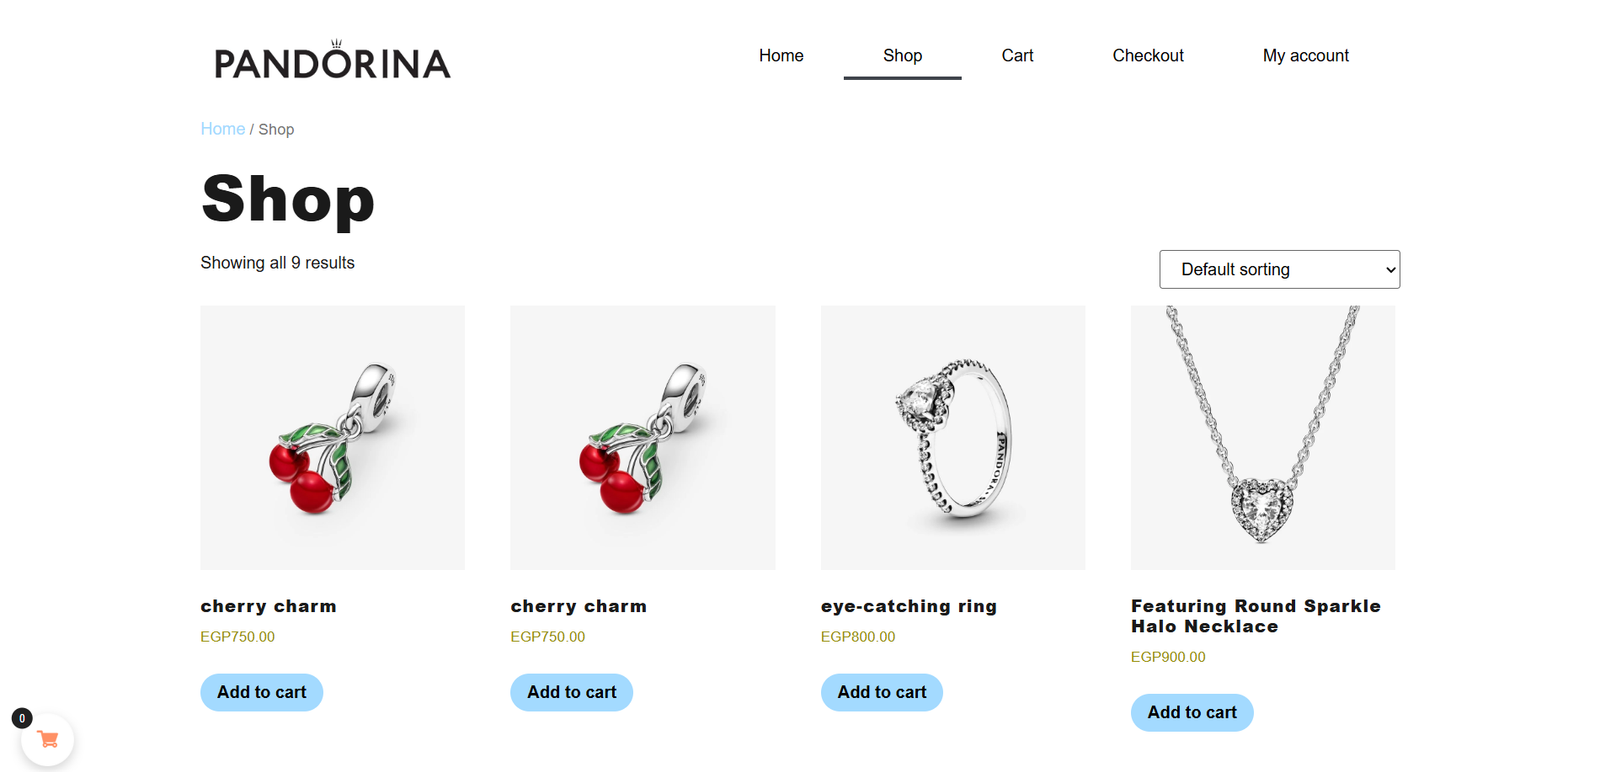Viewport: 1600px width, 772px height.
Task: Add the first cherry charm to cart
Action: pyautogui.click(x=261, y=692)
